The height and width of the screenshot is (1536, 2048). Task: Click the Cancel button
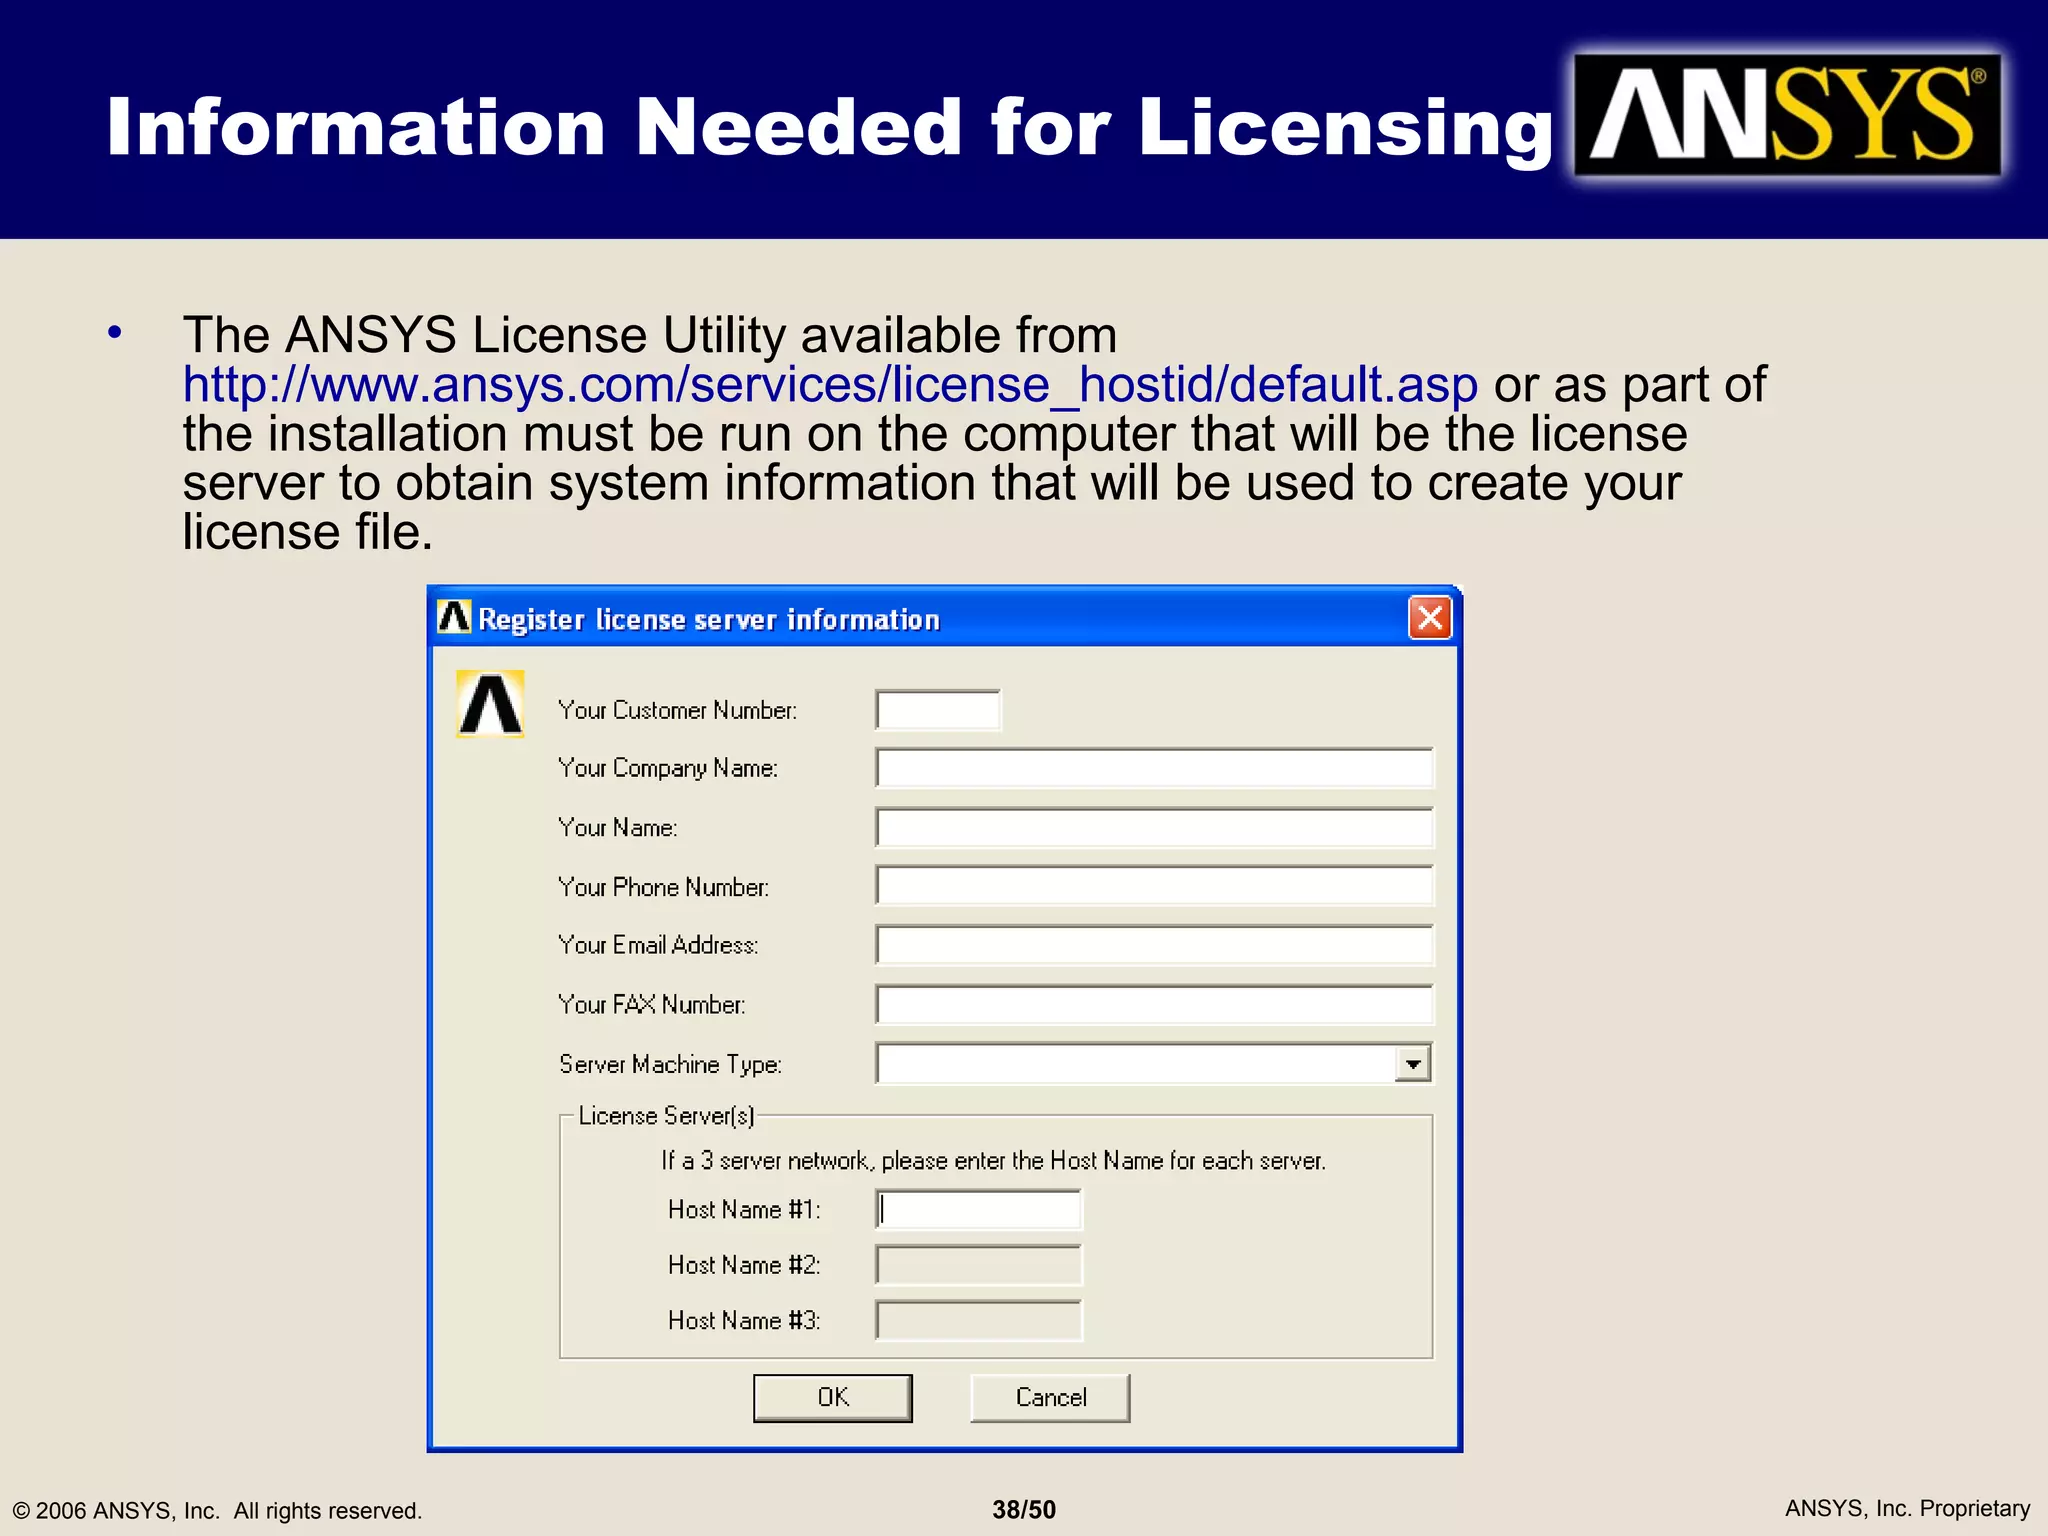[1050, 1398]
